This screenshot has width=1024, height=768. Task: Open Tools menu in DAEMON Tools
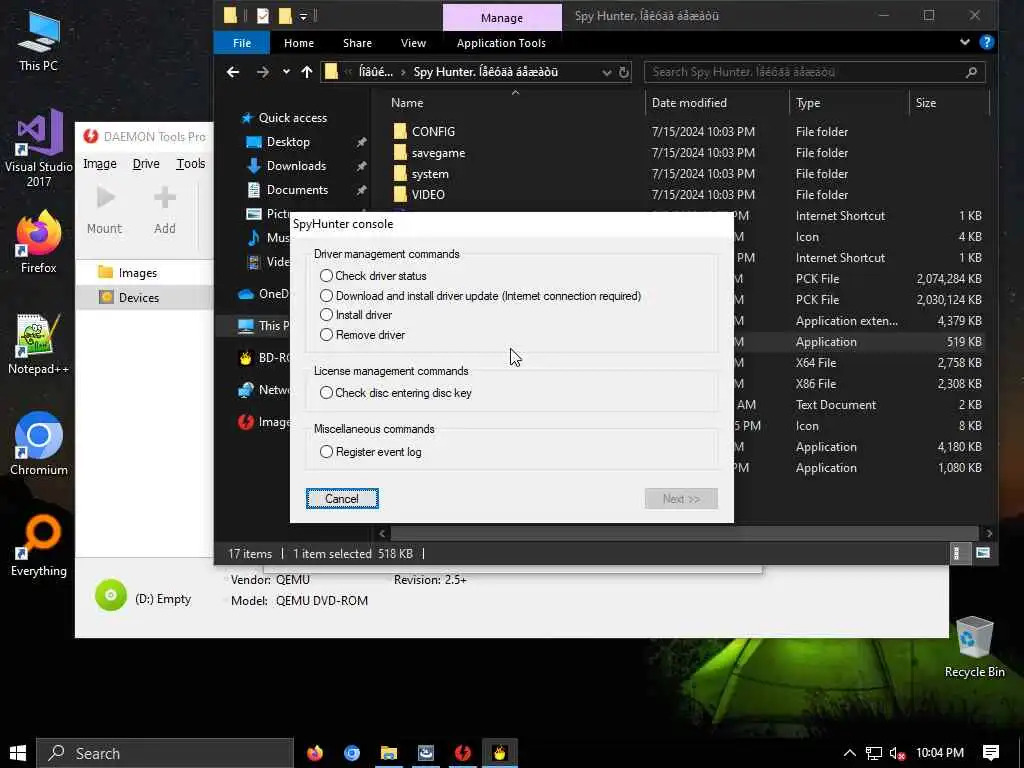click(191, 164)
